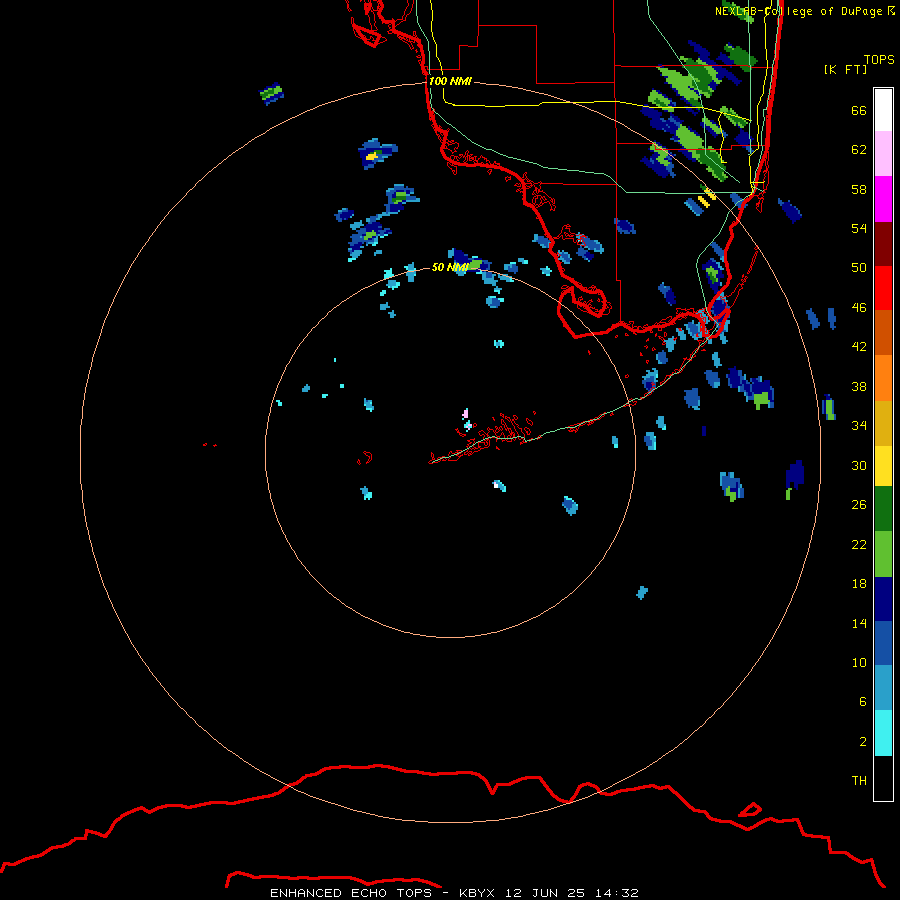Click the bright orange legend swatch

[883, 377]
